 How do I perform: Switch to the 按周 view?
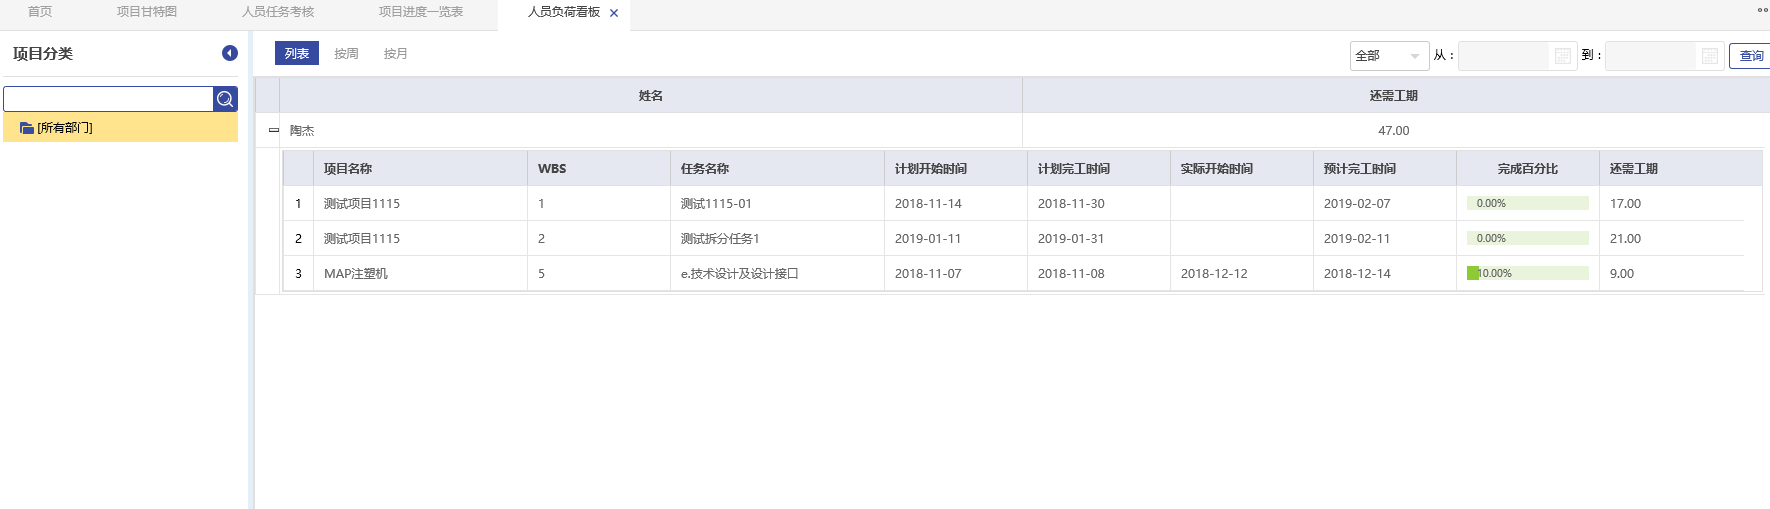[x=346, y=54]
